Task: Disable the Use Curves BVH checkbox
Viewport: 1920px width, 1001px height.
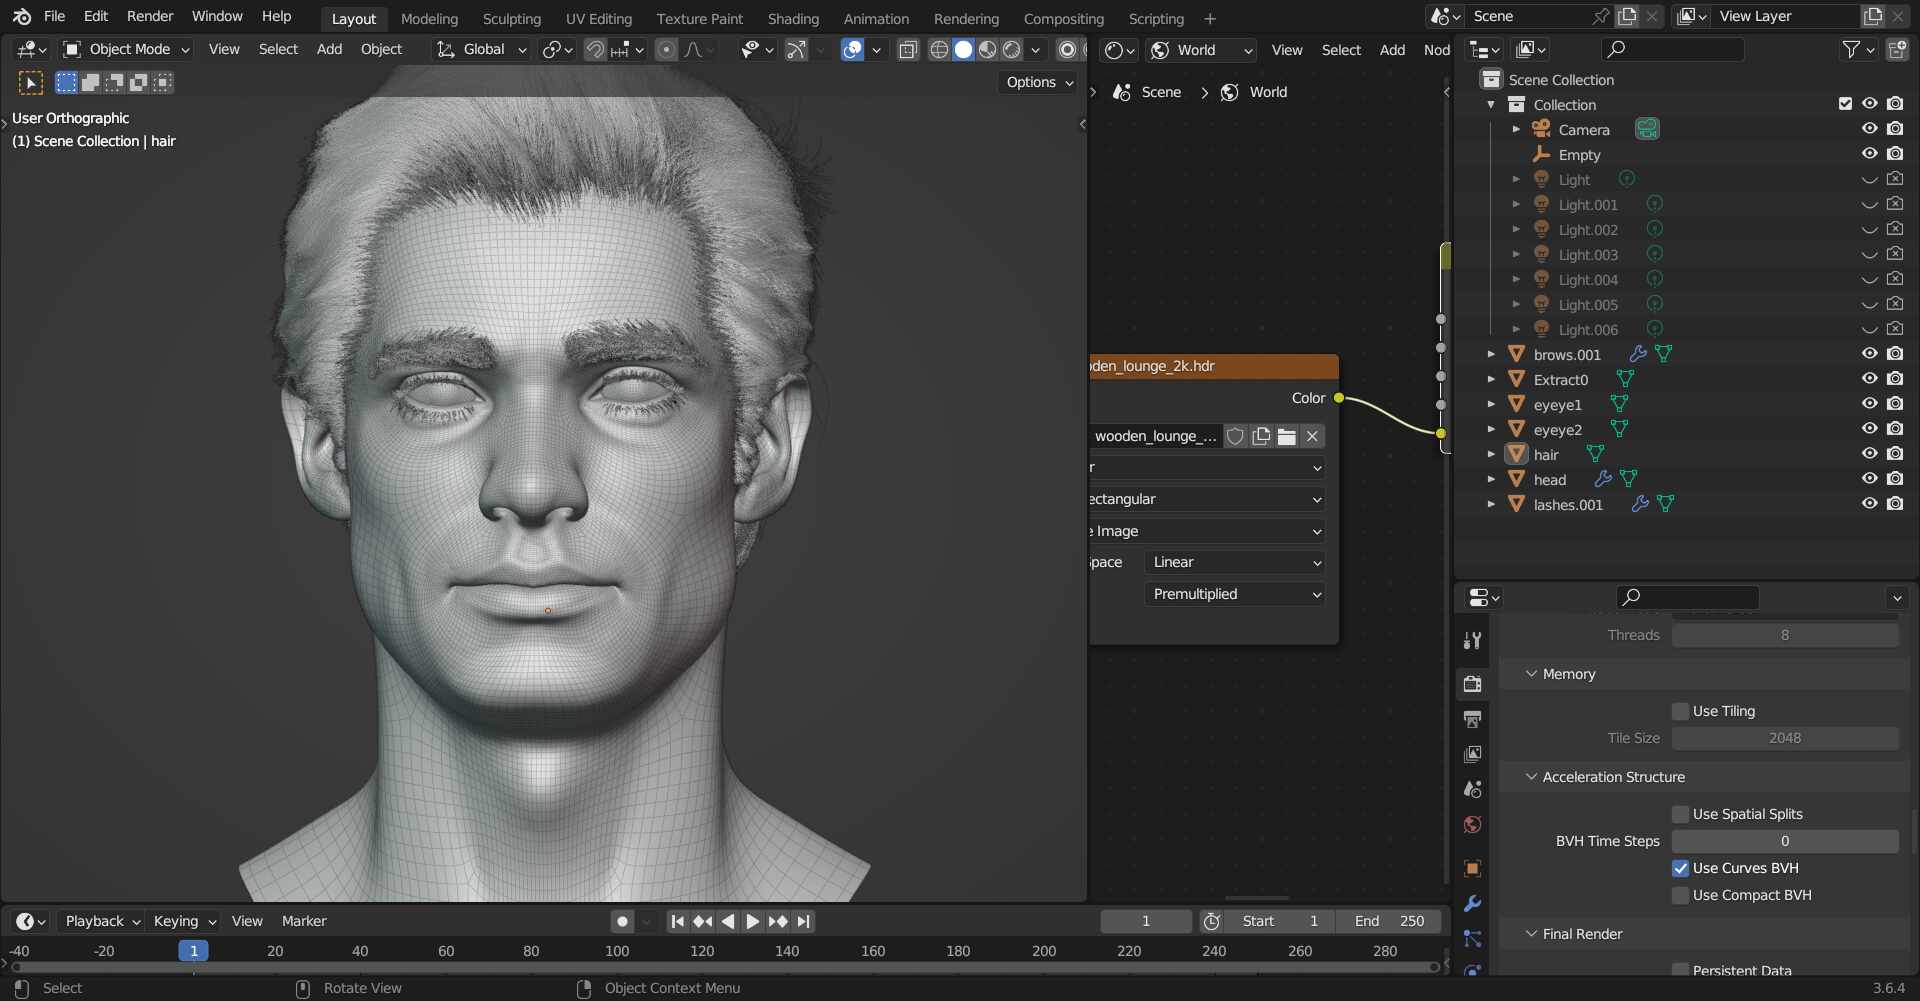Action: click(x=1680, y=868)
